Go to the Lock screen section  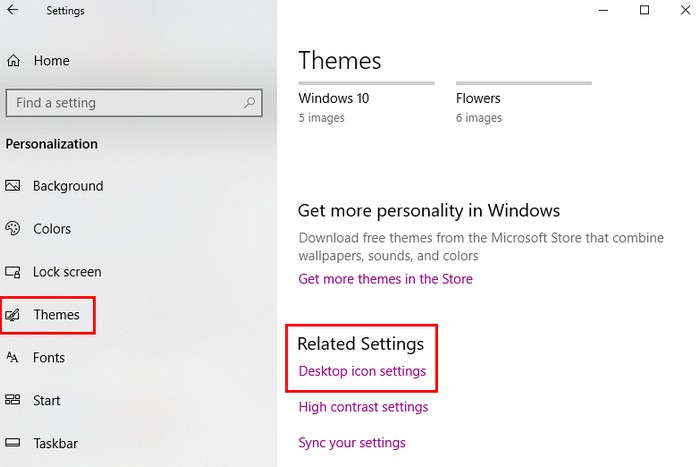[67, 272]
